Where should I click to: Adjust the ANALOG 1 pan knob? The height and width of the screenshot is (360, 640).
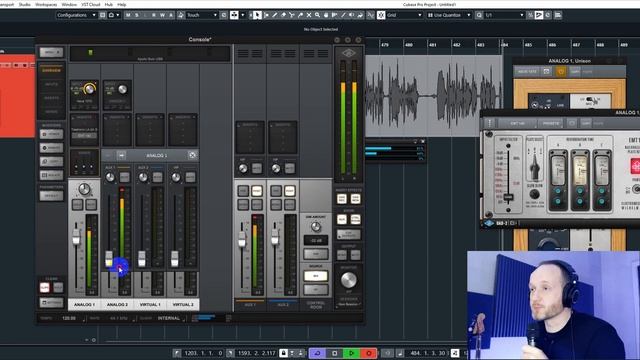coord(84,189)
